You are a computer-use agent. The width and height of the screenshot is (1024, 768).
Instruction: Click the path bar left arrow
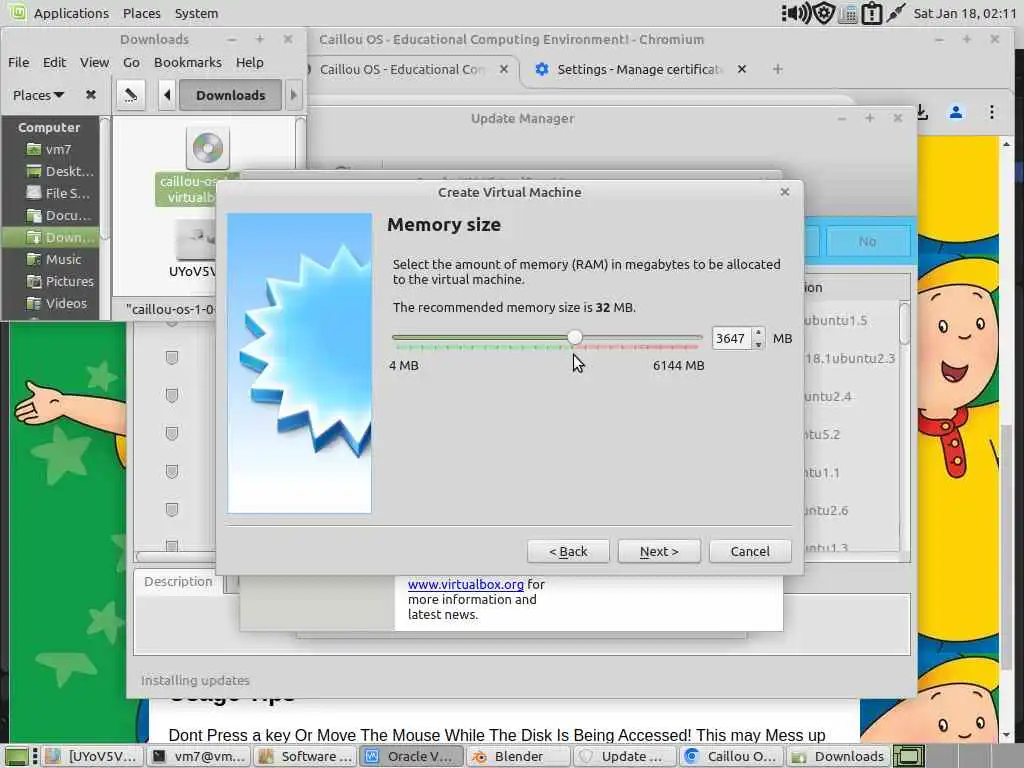(x=167, y=95)
